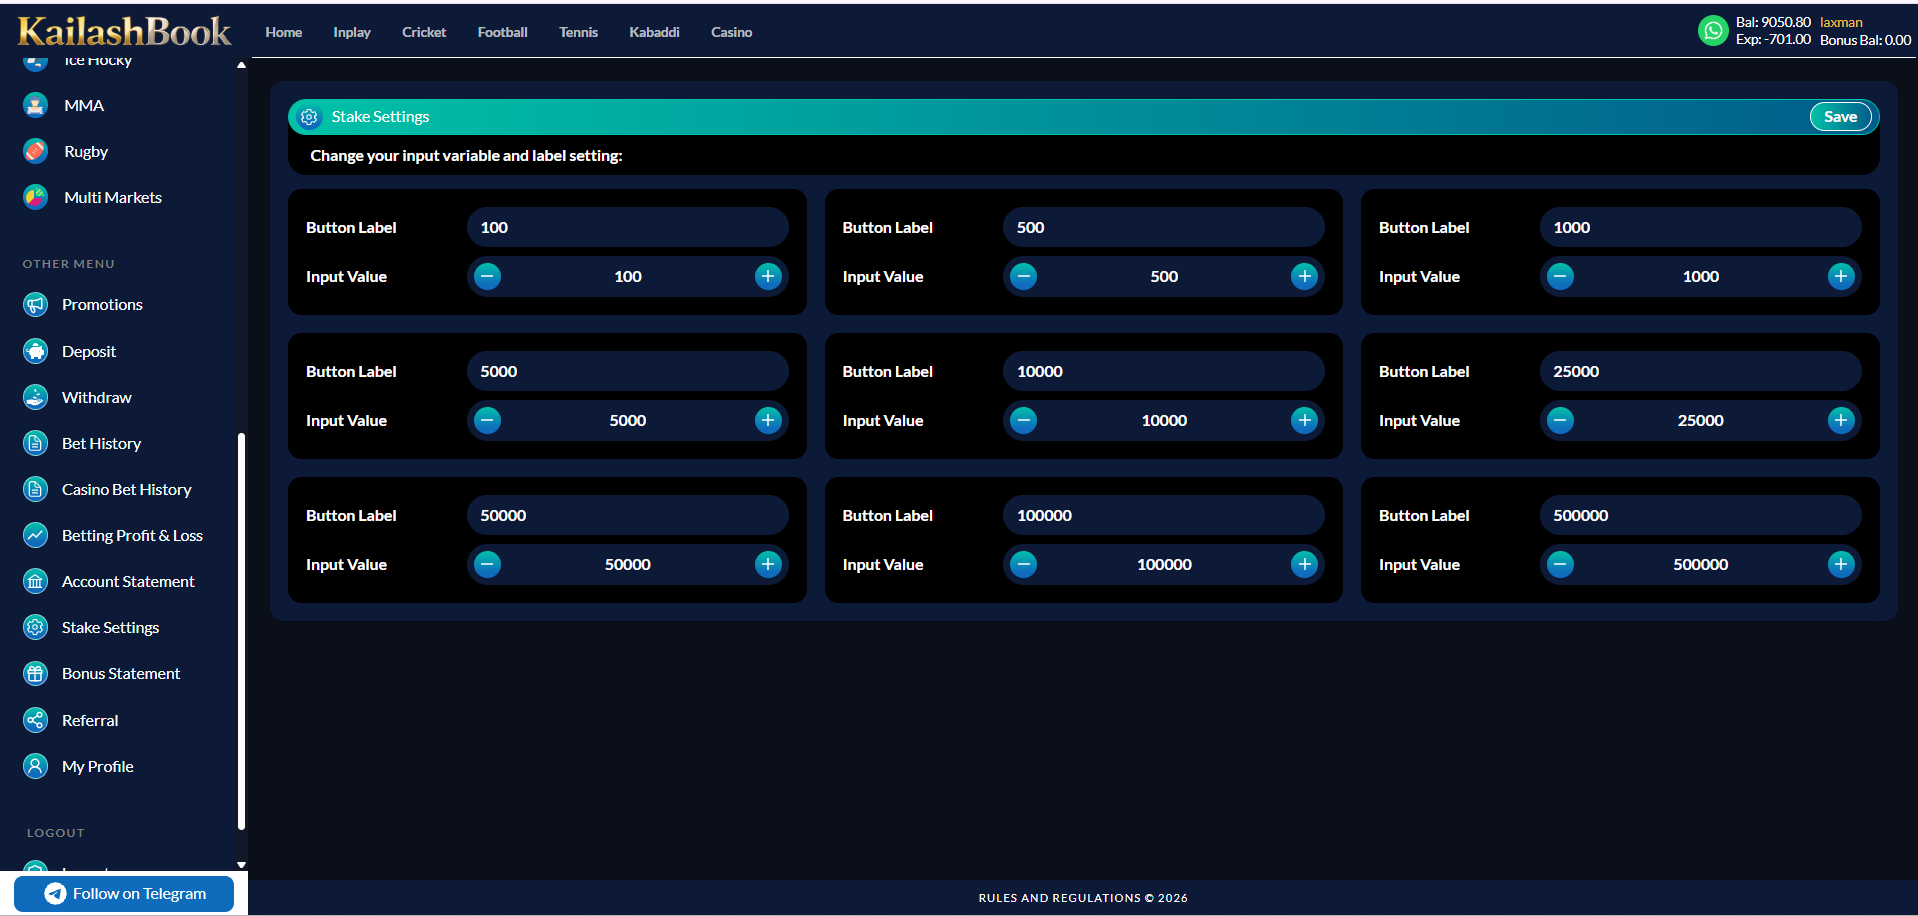The image size is (1918, 916).
Task: Click the gear icon in Stake Settings header
Action: click(309, 117)
